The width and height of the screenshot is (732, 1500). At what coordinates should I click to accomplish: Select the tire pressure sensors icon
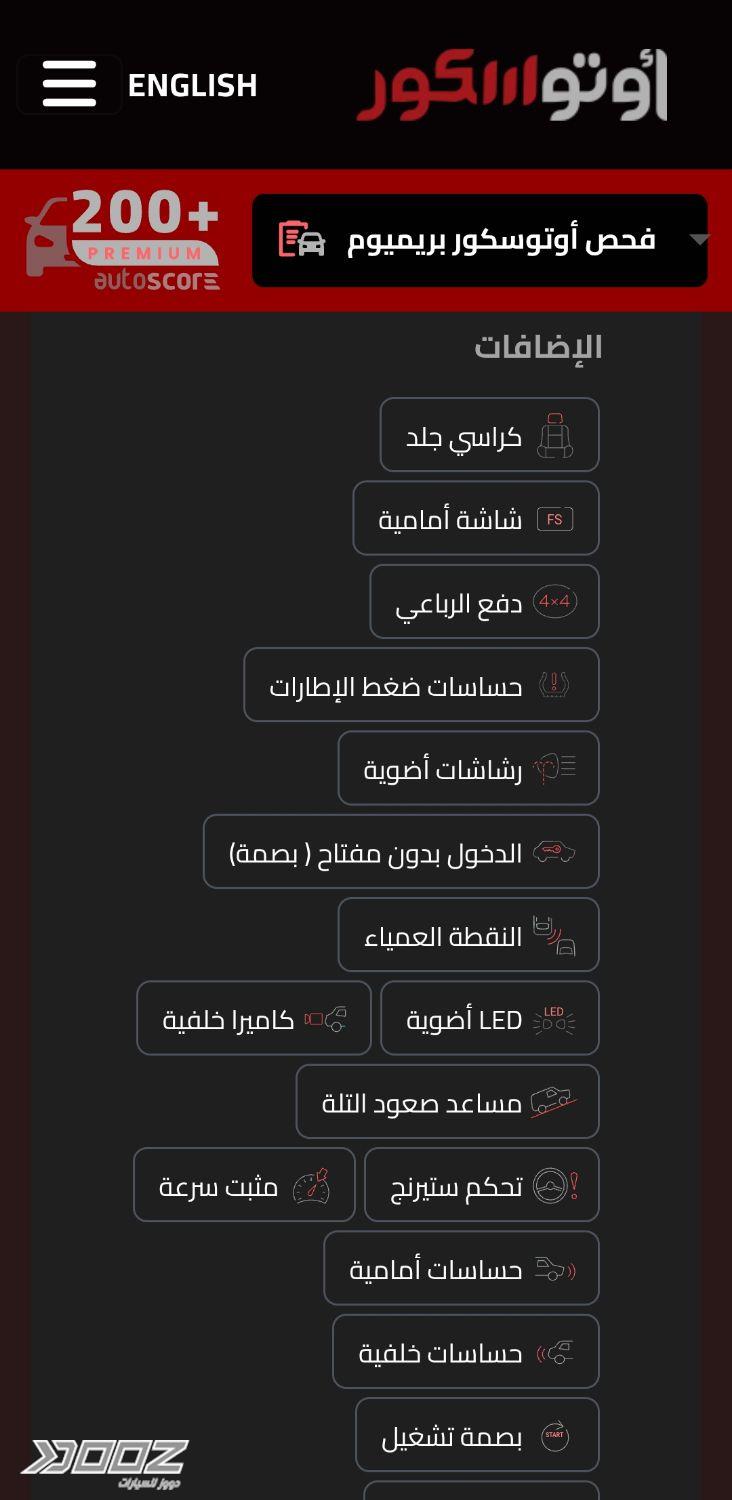pyautogui.click(x=554, y=685)
